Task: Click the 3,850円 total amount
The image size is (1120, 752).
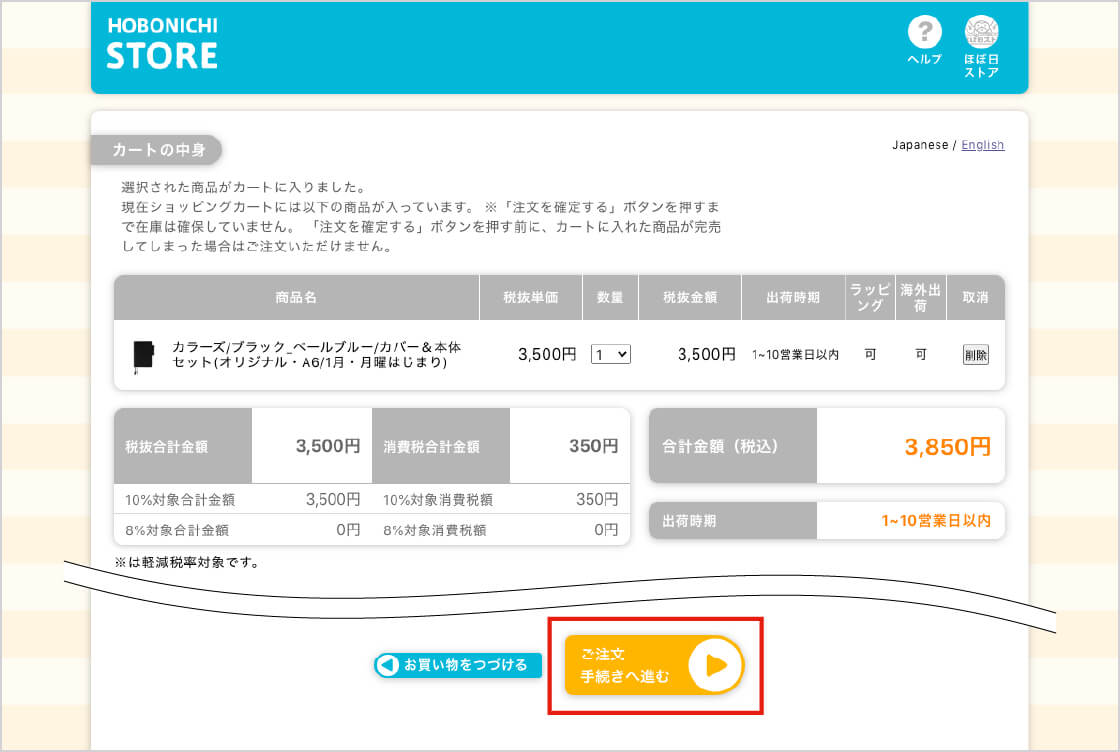Action: pos(946,447)
